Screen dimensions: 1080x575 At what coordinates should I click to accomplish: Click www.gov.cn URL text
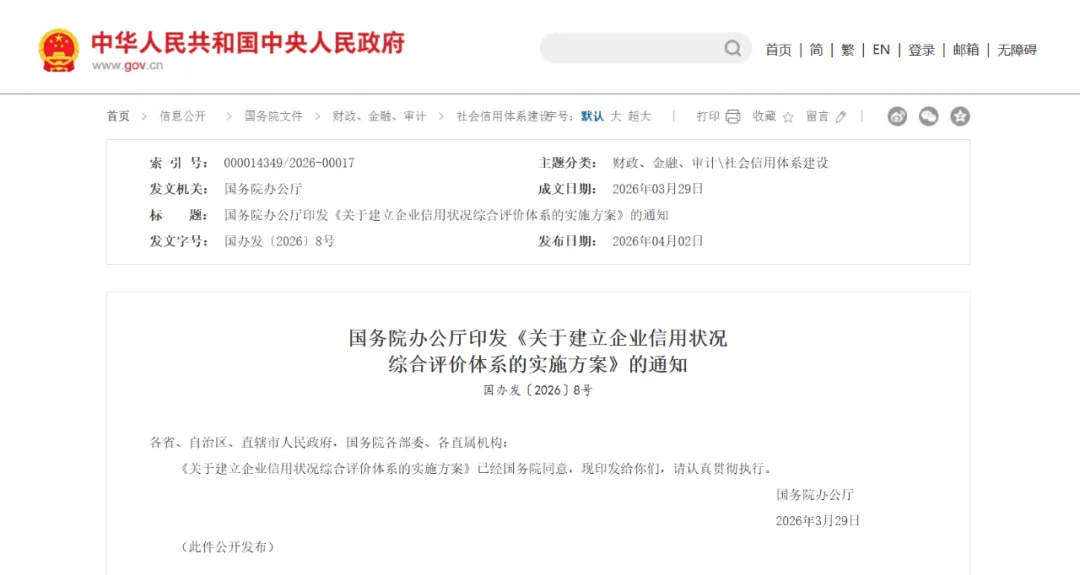[127, 65]
